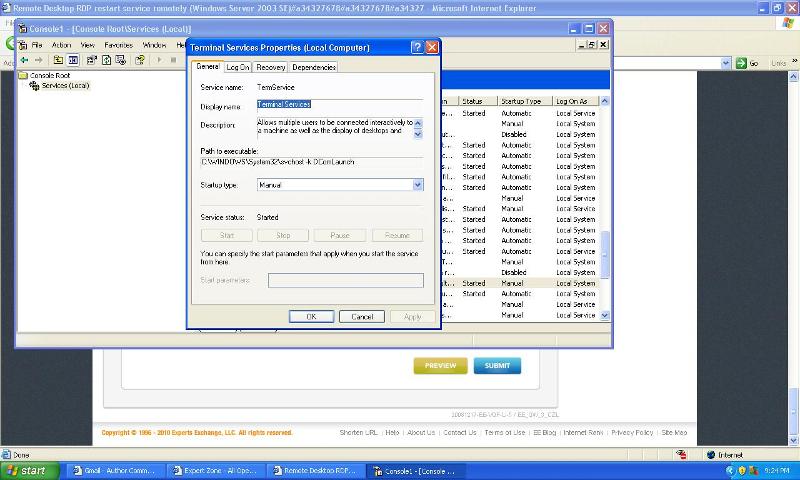Select the General tab
The height and width of the screenshot is (480, 800).
tap(208, 66)
